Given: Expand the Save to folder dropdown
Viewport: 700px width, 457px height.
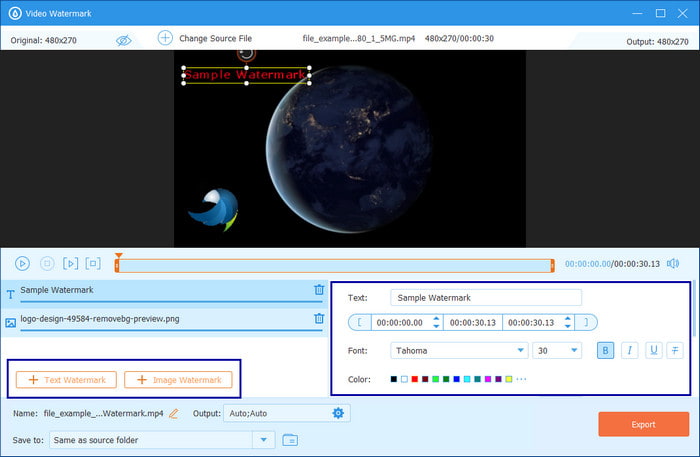Looking at the screenshot, I should click(263, 439).
